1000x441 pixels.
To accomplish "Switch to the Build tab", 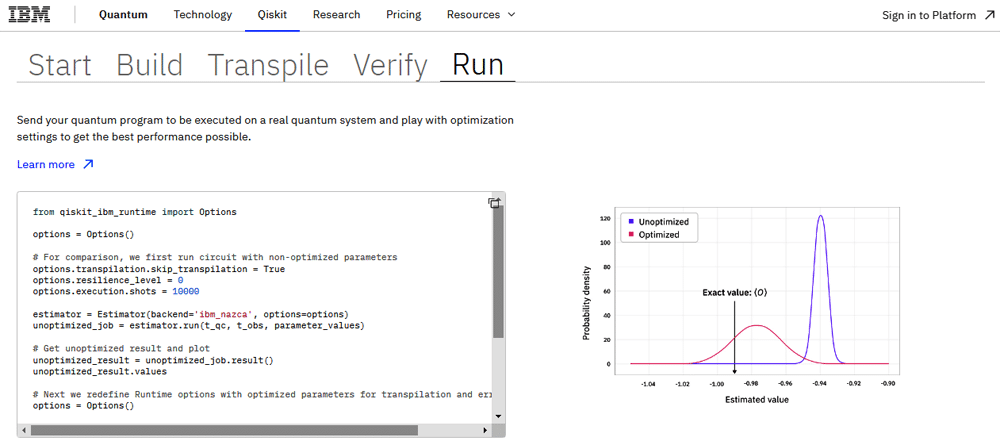I will click(x=150, y=65).
